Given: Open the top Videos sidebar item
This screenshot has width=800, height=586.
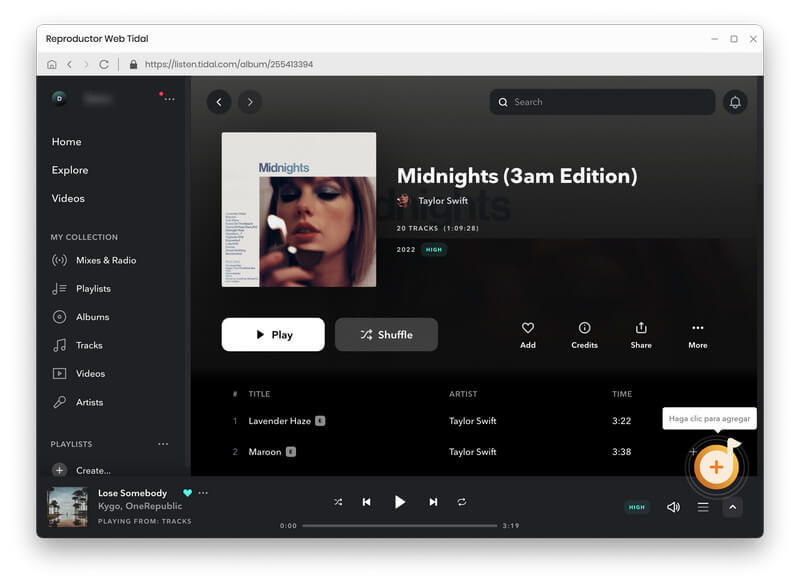Looking at the screenshot, I should point(68,198).
